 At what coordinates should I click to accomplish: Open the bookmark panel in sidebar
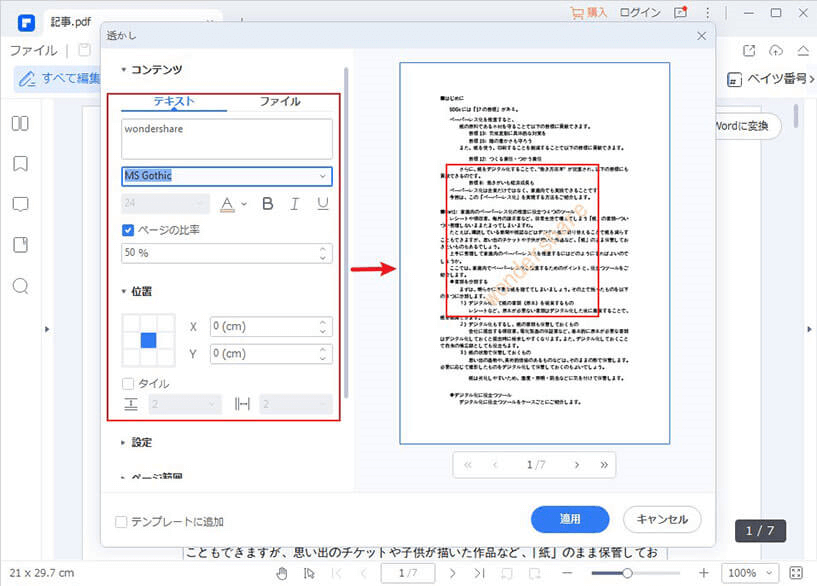20,164
